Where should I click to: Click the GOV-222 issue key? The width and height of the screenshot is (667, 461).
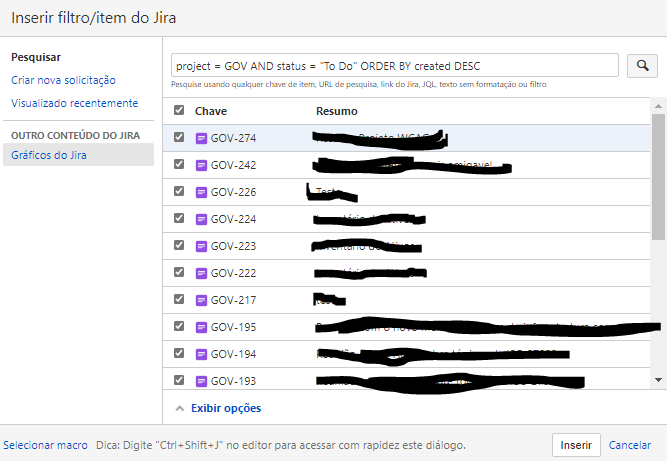233,273
